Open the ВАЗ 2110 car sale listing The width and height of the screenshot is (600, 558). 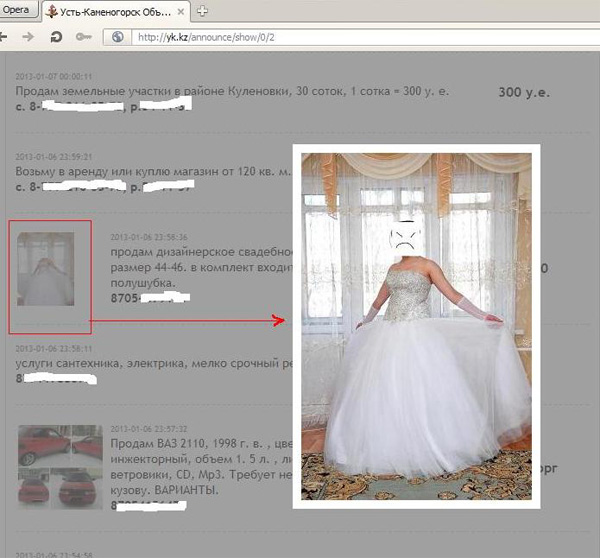point(200,443)
